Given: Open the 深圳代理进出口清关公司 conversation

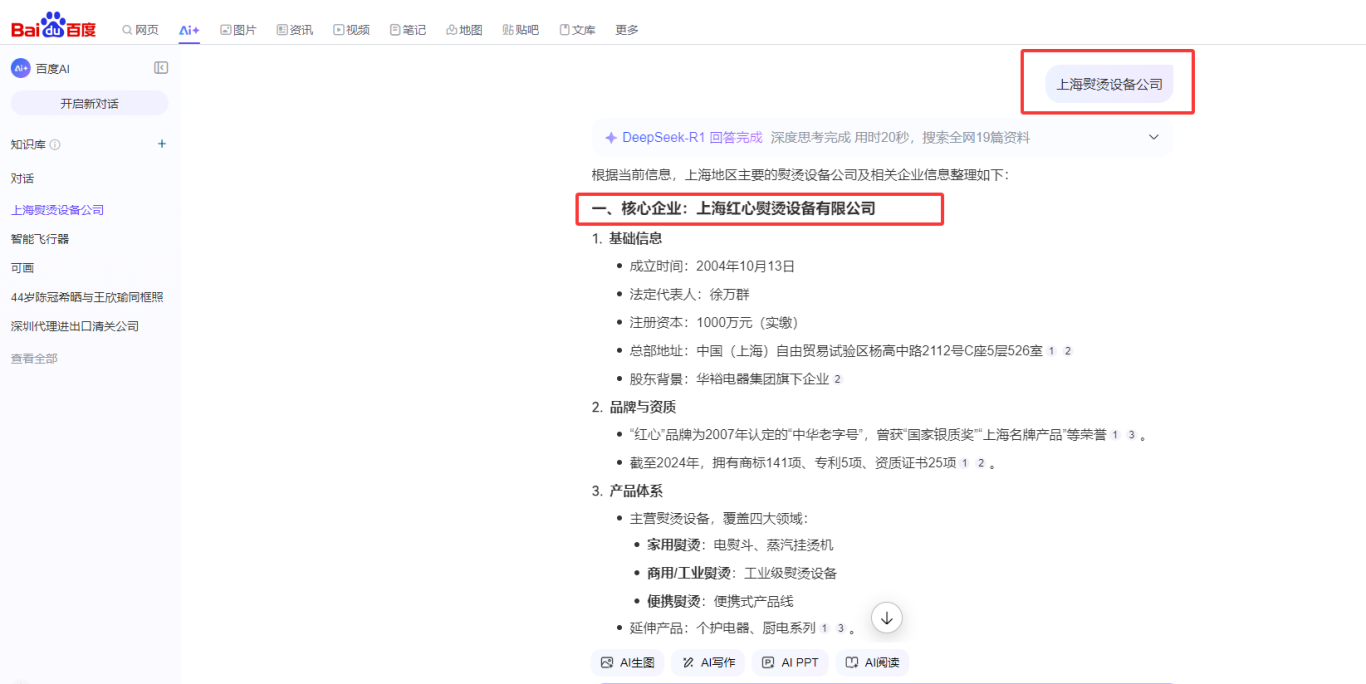Looking at the screenshot, I should [75, 326].
